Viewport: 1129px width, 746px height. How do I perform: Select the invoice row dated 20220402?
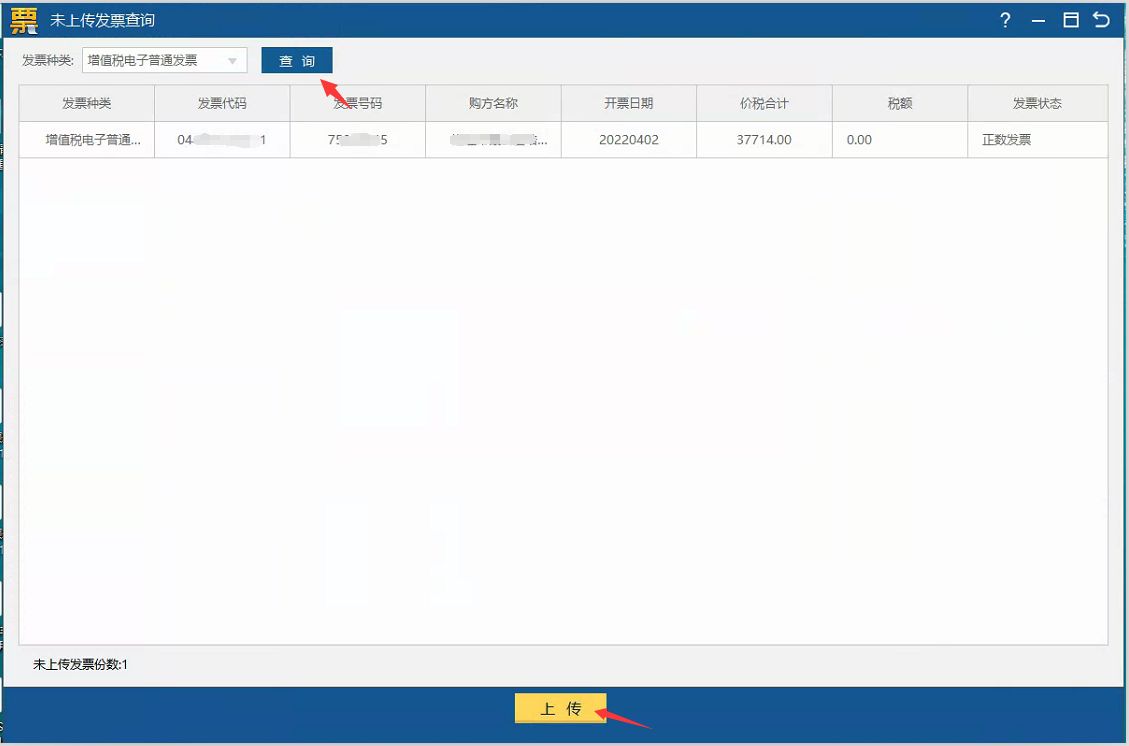[x=629, y=140]
